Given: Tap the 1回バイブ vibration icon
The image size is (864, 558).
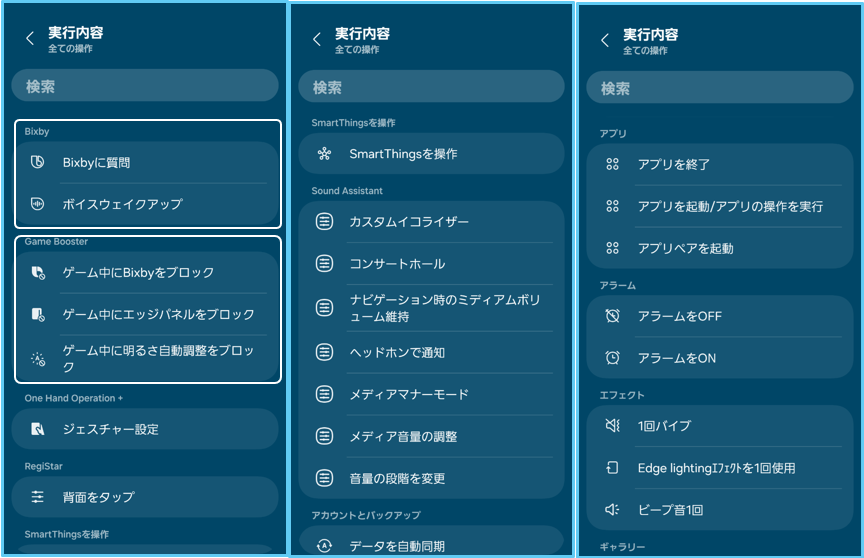Looking at the screenshot, I should [x=612, y=425].
